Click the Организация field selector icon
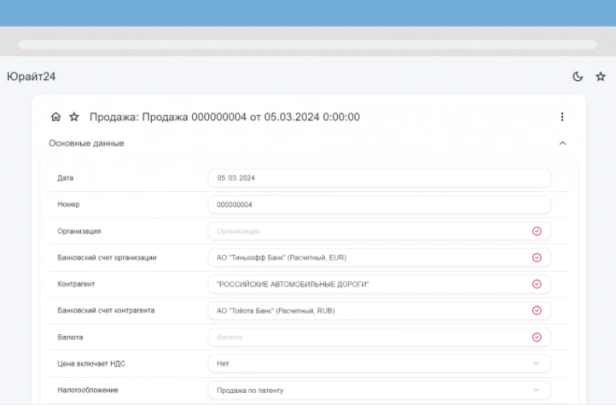Image resolution: width=616 pixels, height=405 pixels. tap(536, 231)
